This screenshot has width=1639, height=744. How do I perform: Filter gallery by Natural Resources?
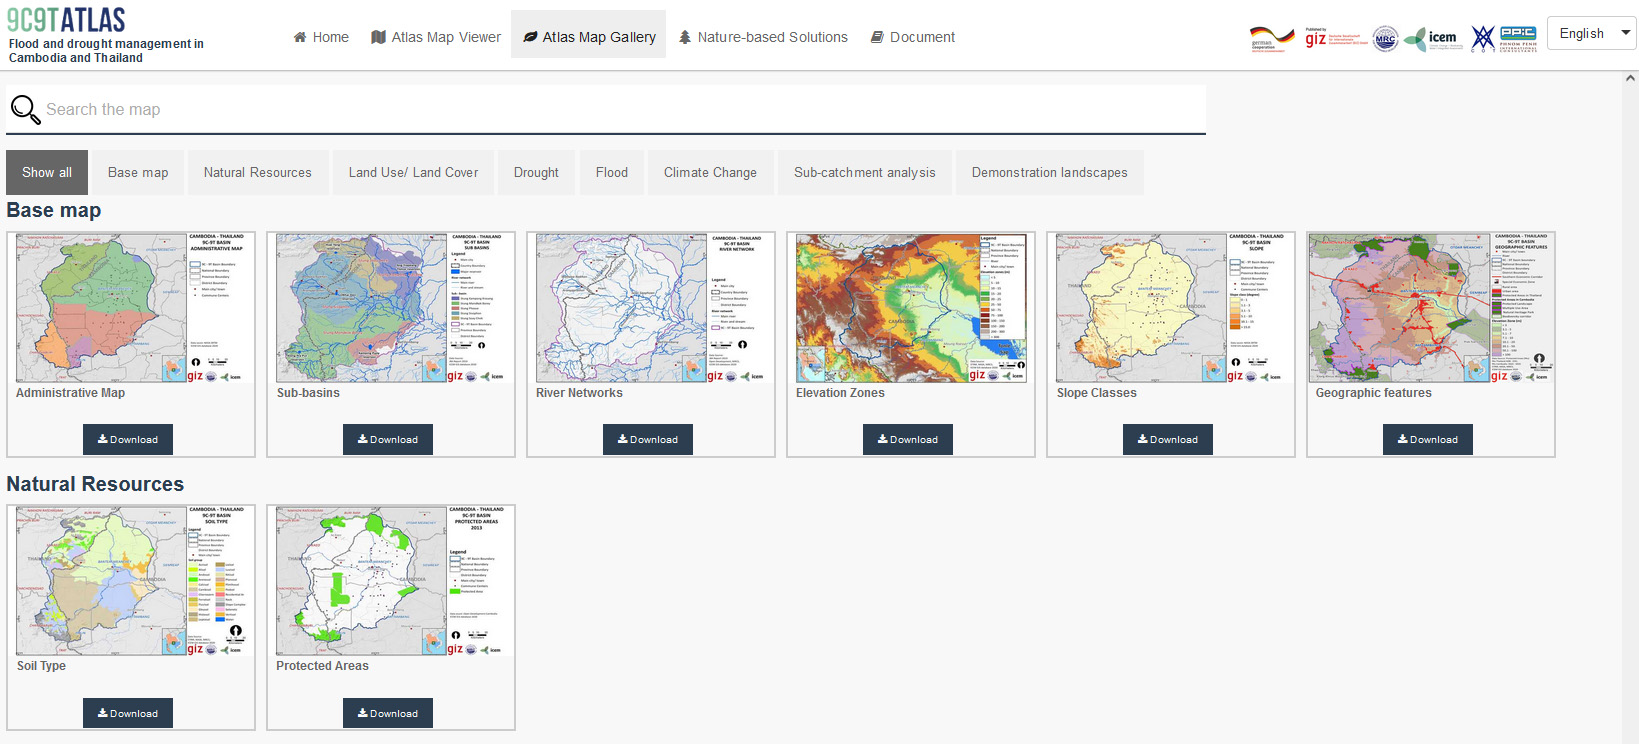coord(258,172)
